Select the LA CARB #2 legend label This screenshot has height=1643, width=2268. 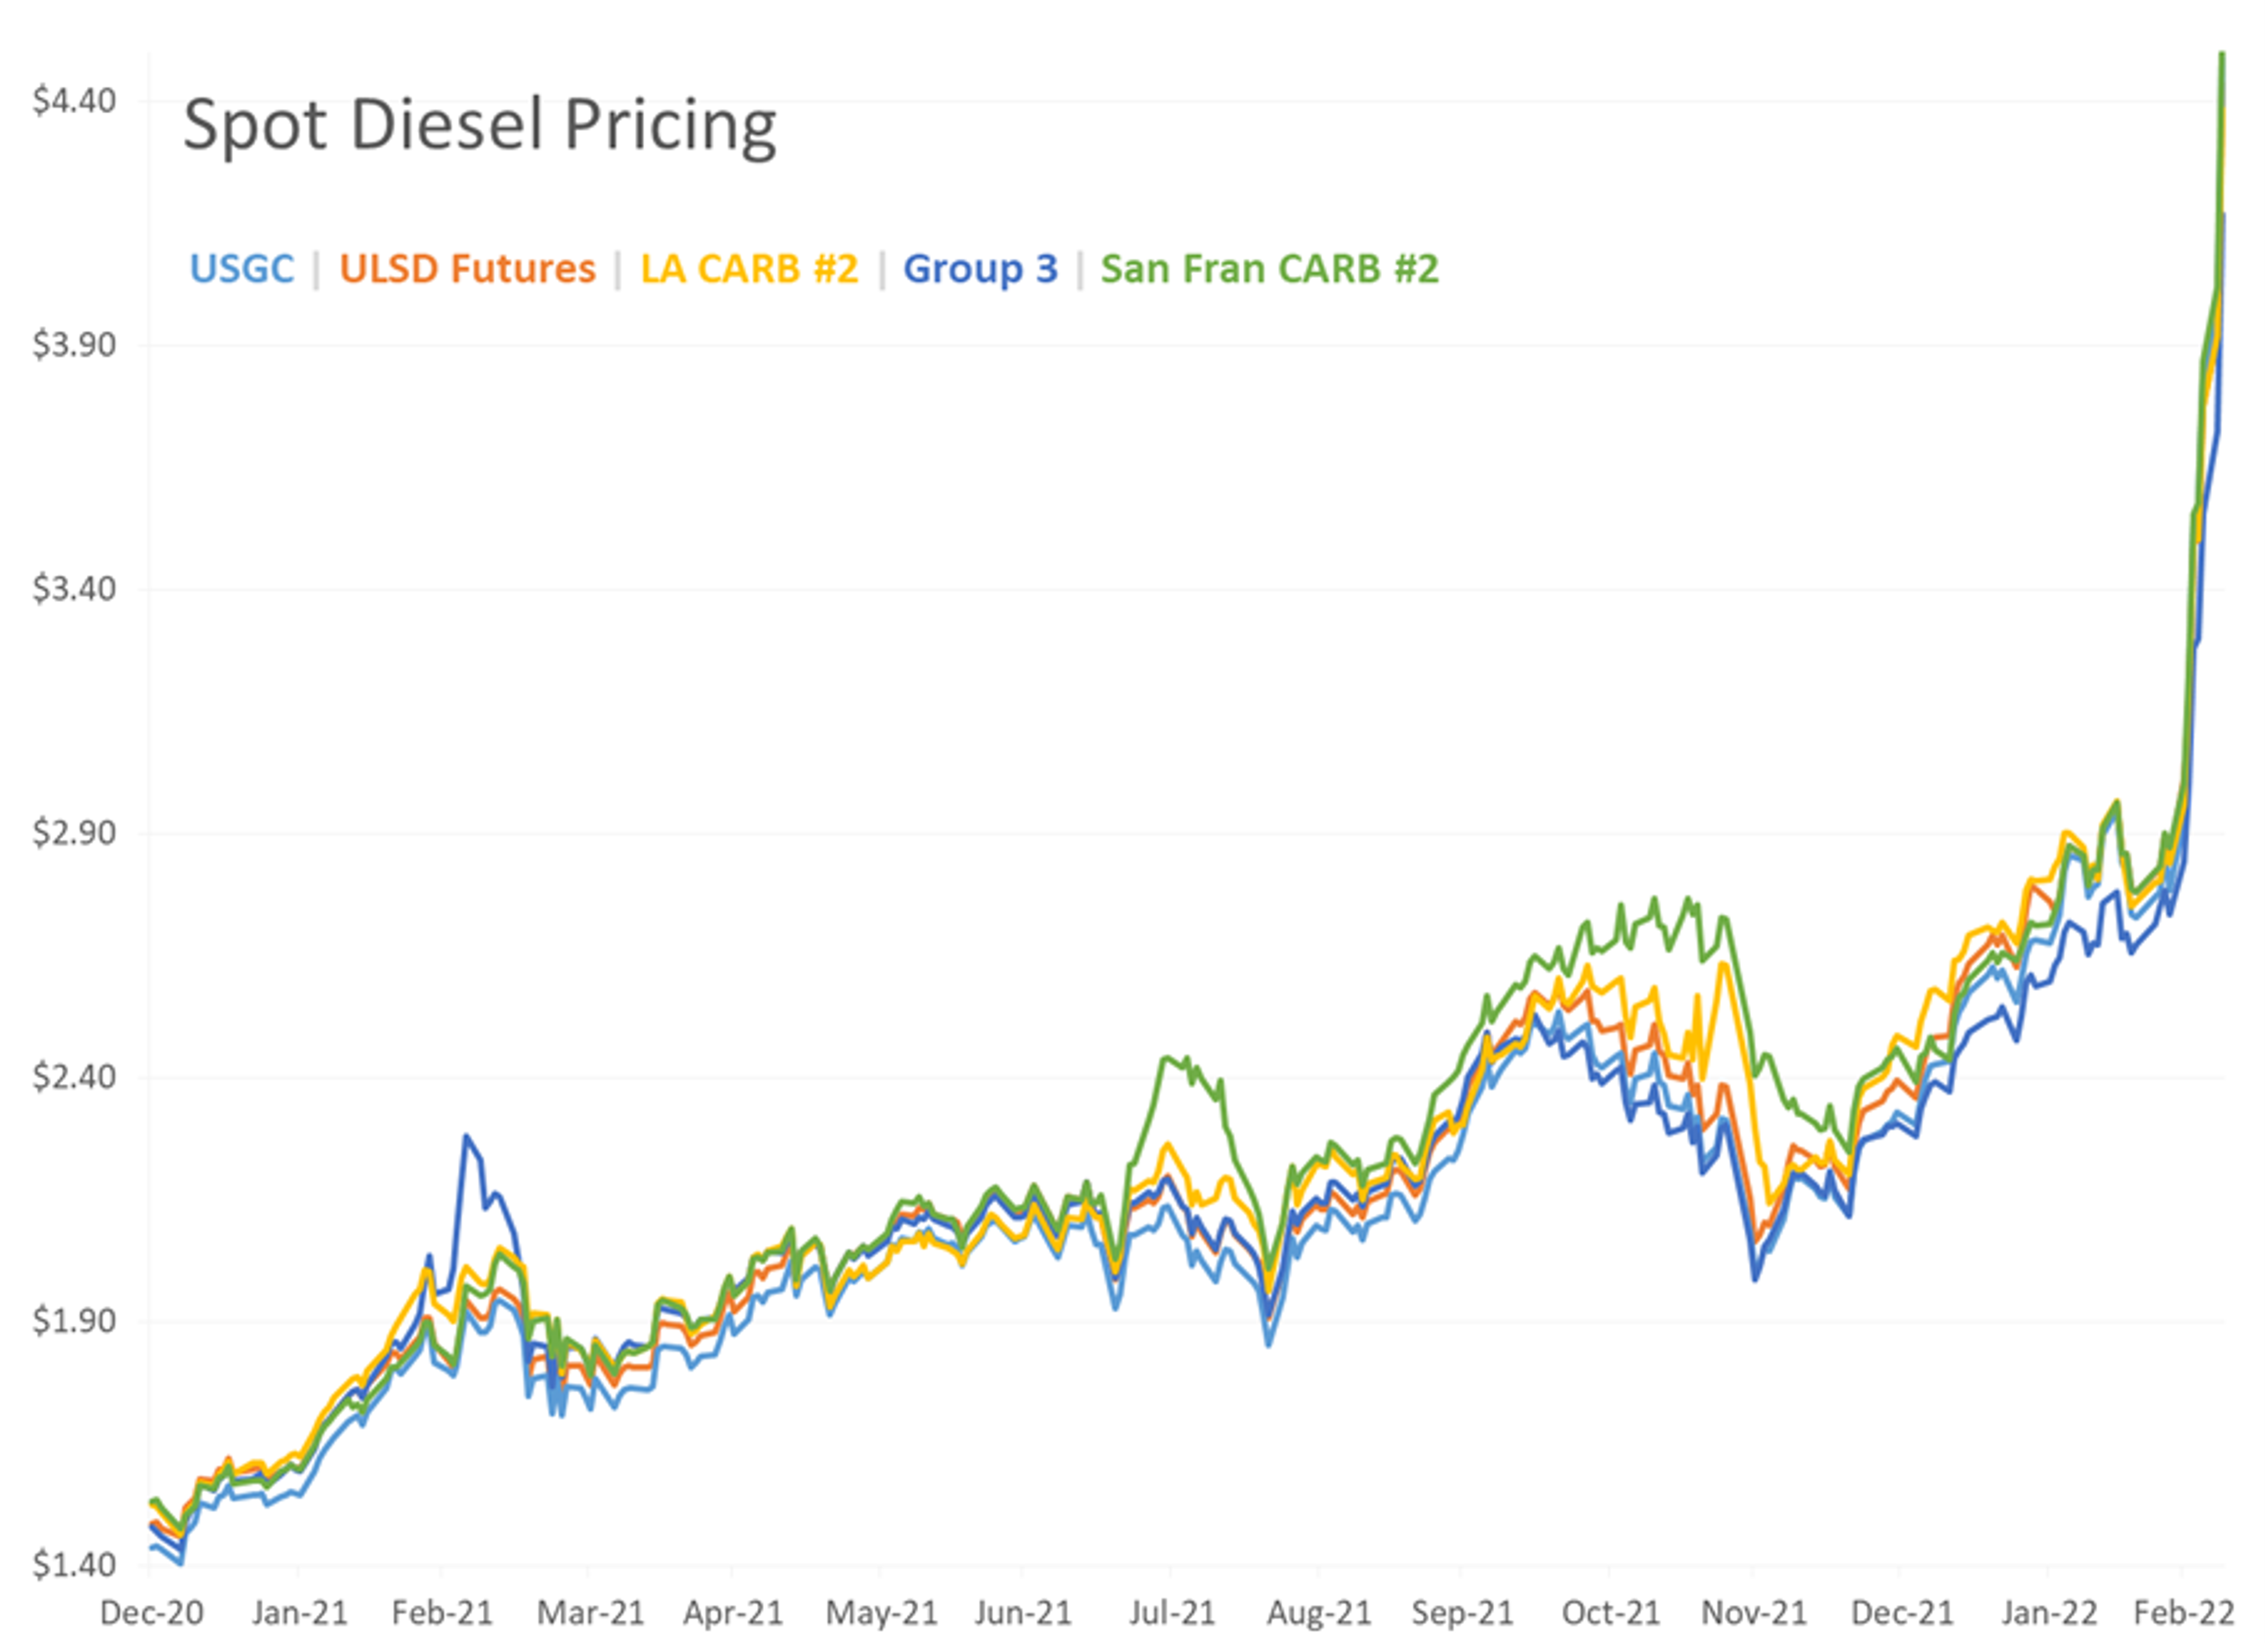(749, 269)
